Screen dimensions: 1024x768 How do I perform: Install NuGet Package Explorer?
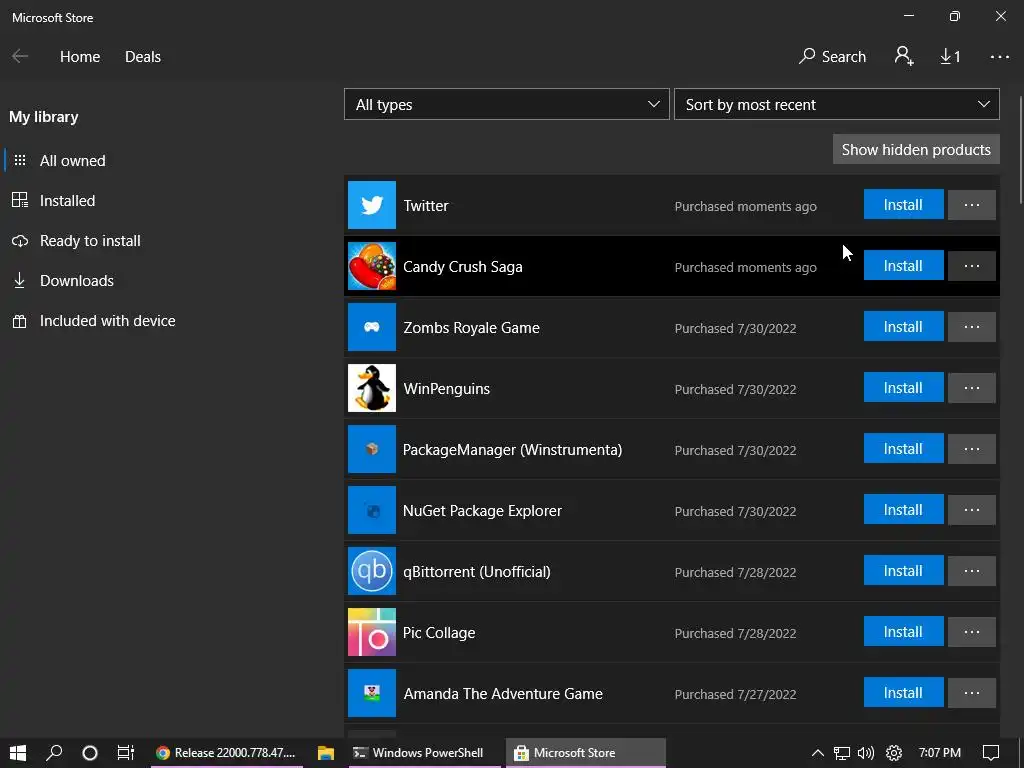click(x=903, y=510)
